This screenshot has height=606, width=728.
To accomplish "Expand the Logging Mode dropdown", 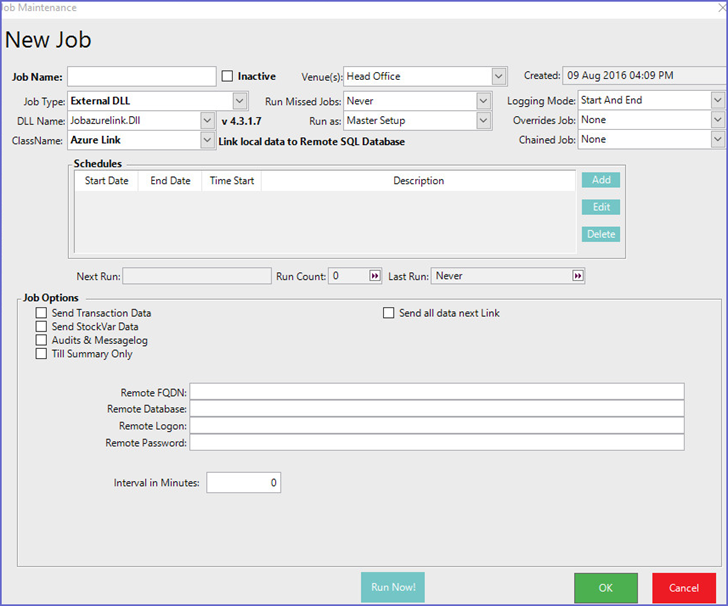I will tap(718, 100).
